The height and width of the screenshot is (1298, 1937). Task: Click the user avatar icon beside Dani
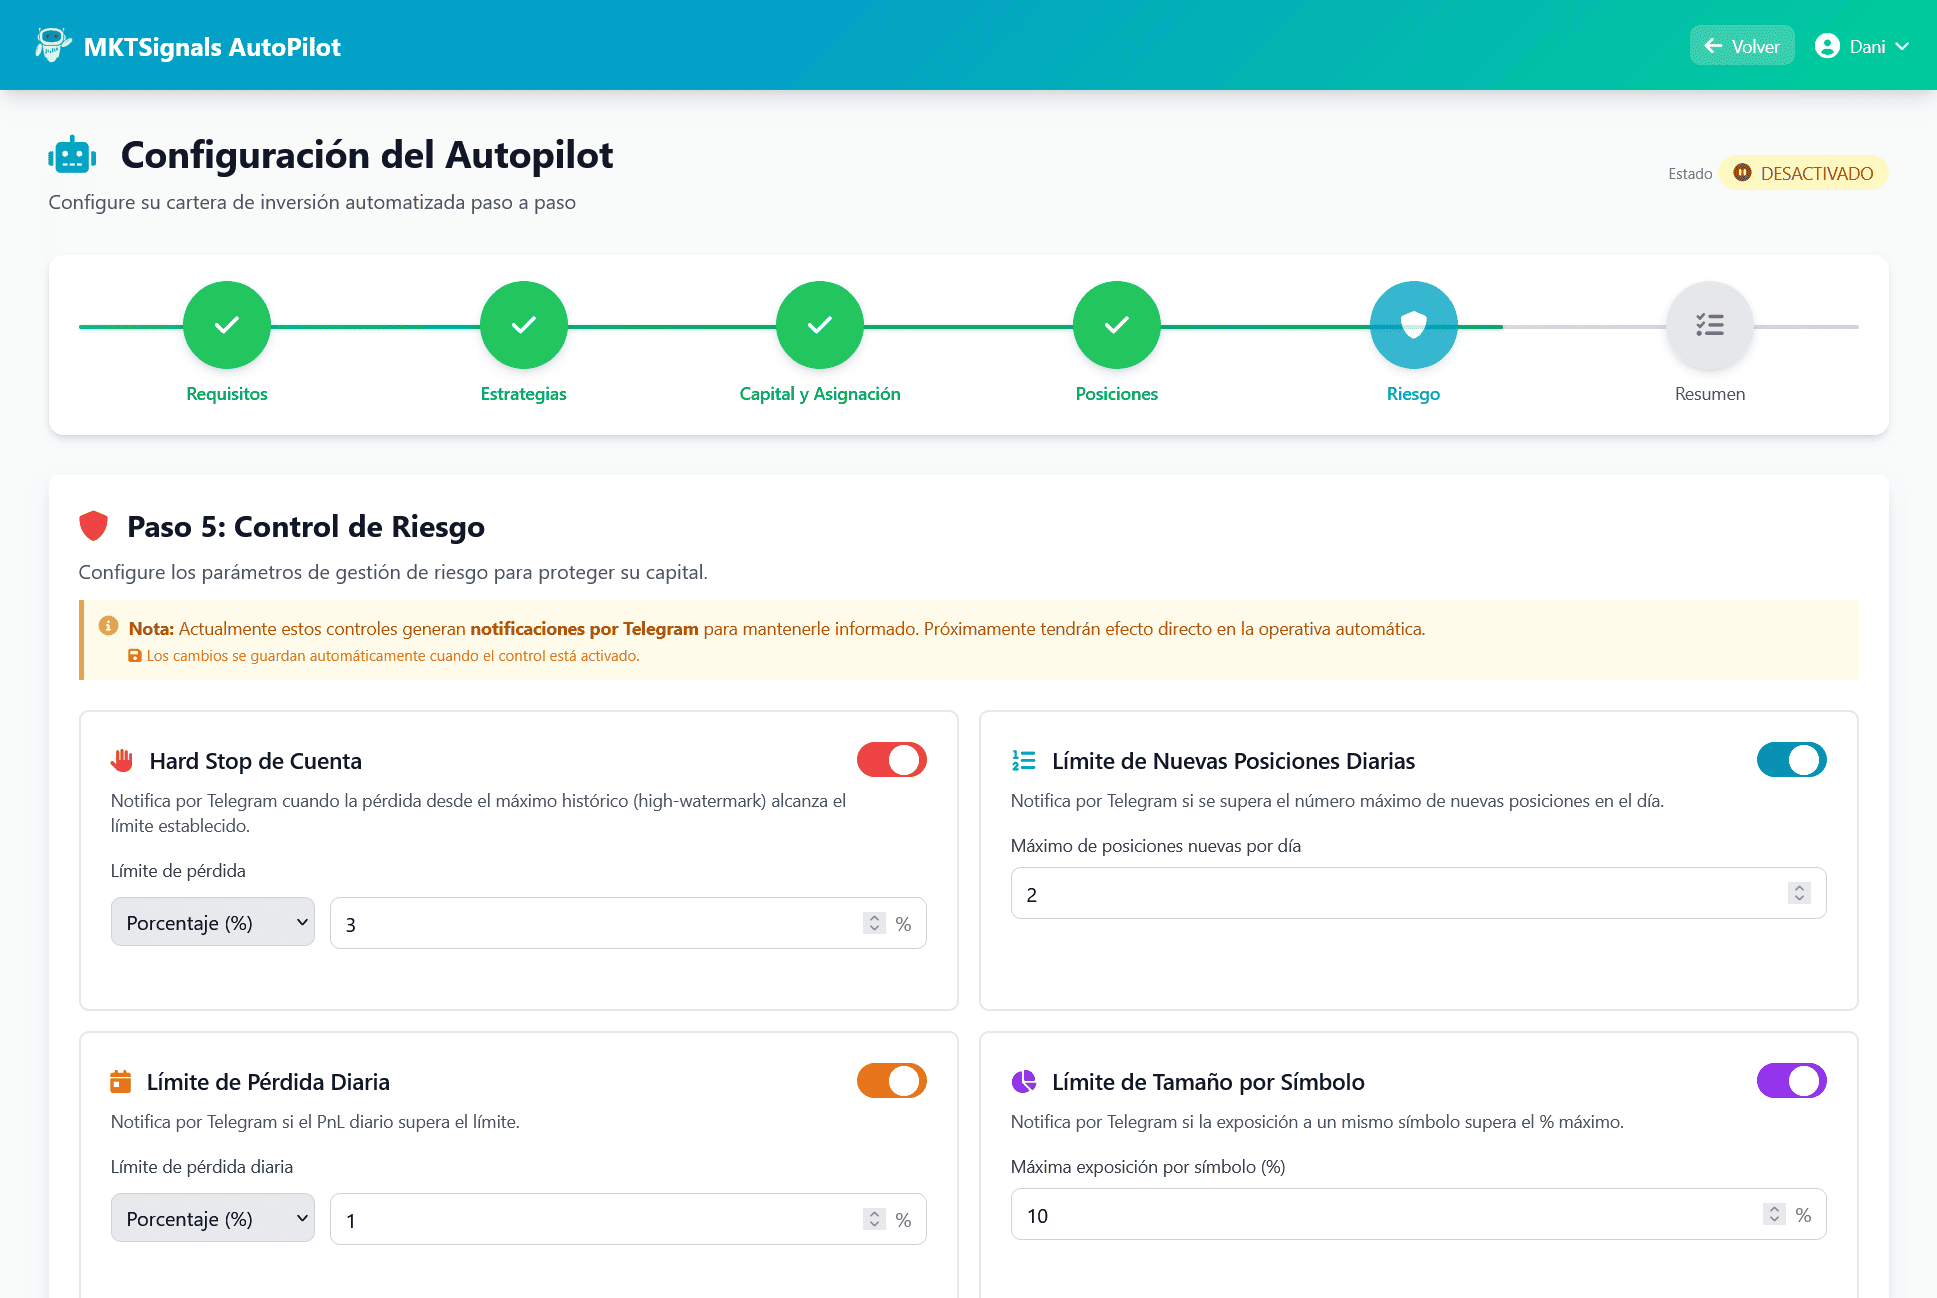(x=1827, y=46)
